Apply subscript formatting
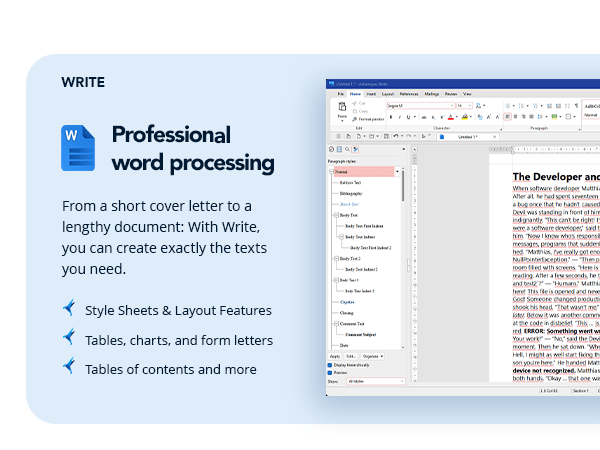Screen dimensions: 600x450 433,117
